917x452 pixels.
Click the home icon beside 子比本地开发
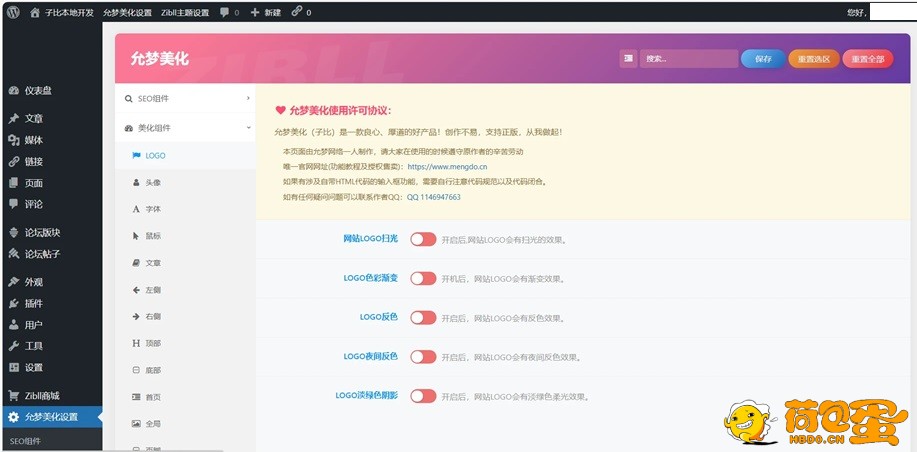tap(35, 12)
